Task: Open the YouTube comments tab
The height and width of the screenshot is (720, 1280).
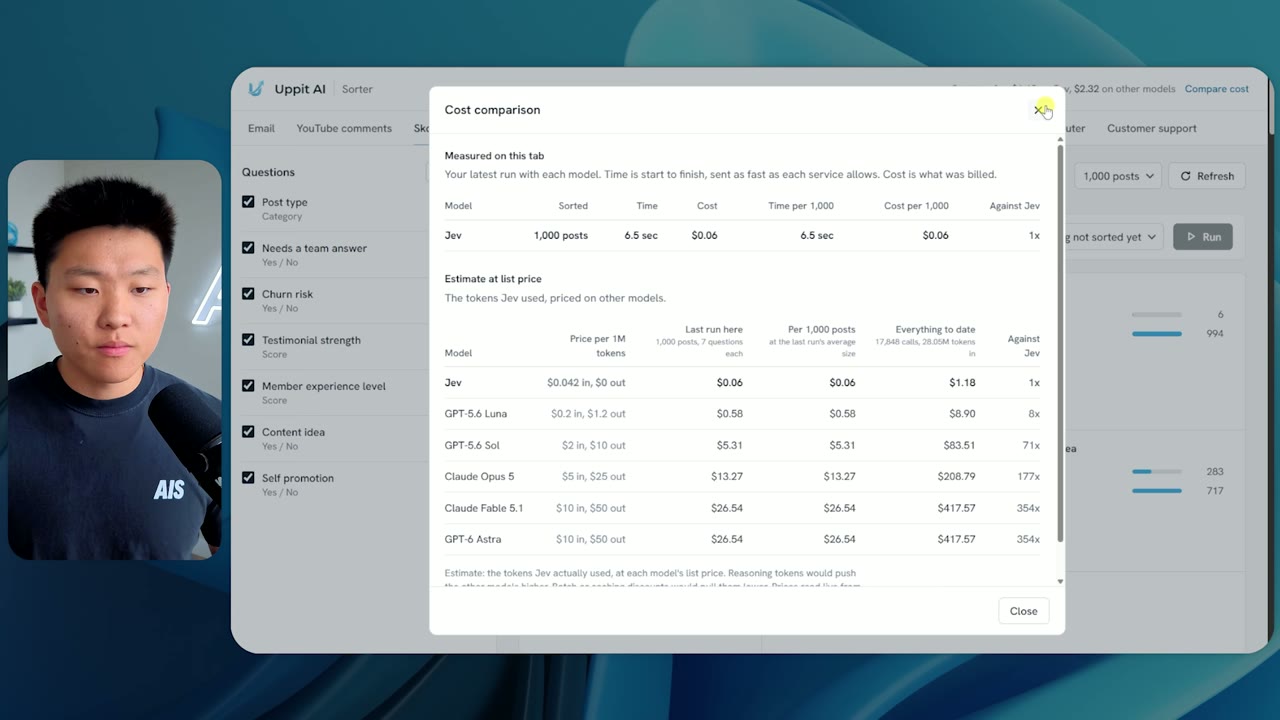Action: click(x=344, y=128)
